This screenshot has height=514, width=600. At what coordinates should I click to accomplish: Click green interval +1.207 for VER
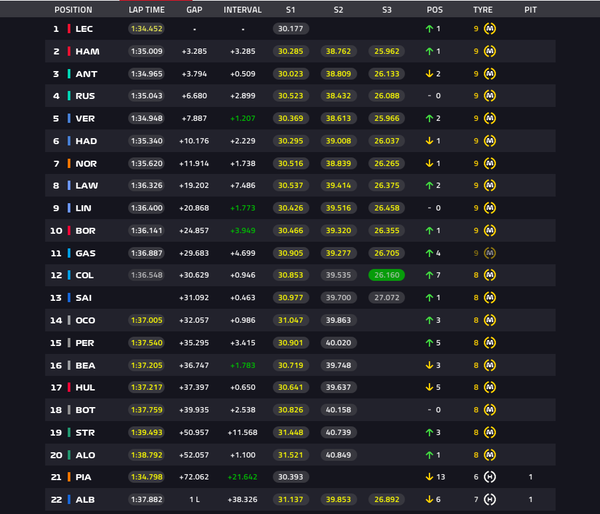(243, 118)
